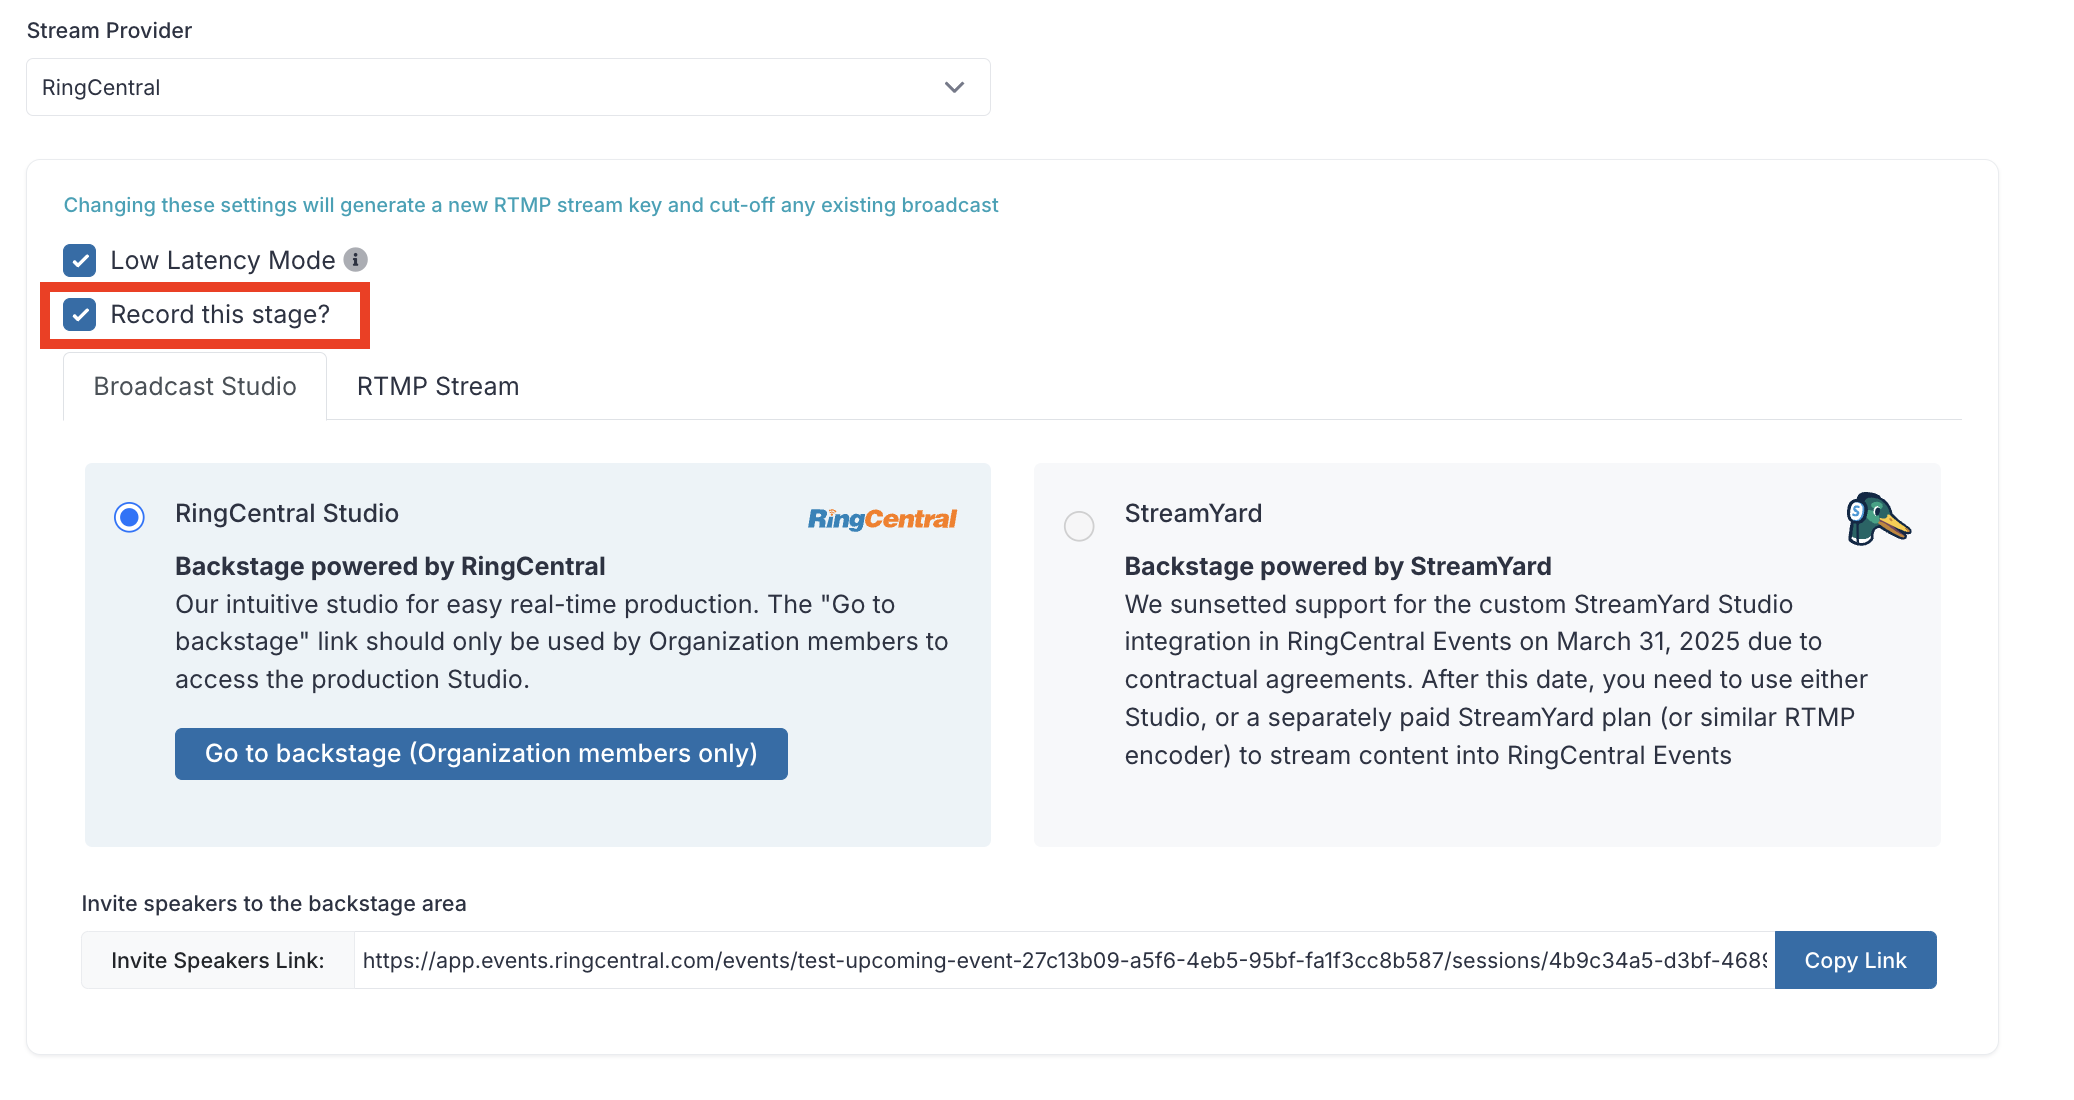Click the StreamYard card title
This screenshot has height=1100, width=2074.
click(x=1193, y=513)
